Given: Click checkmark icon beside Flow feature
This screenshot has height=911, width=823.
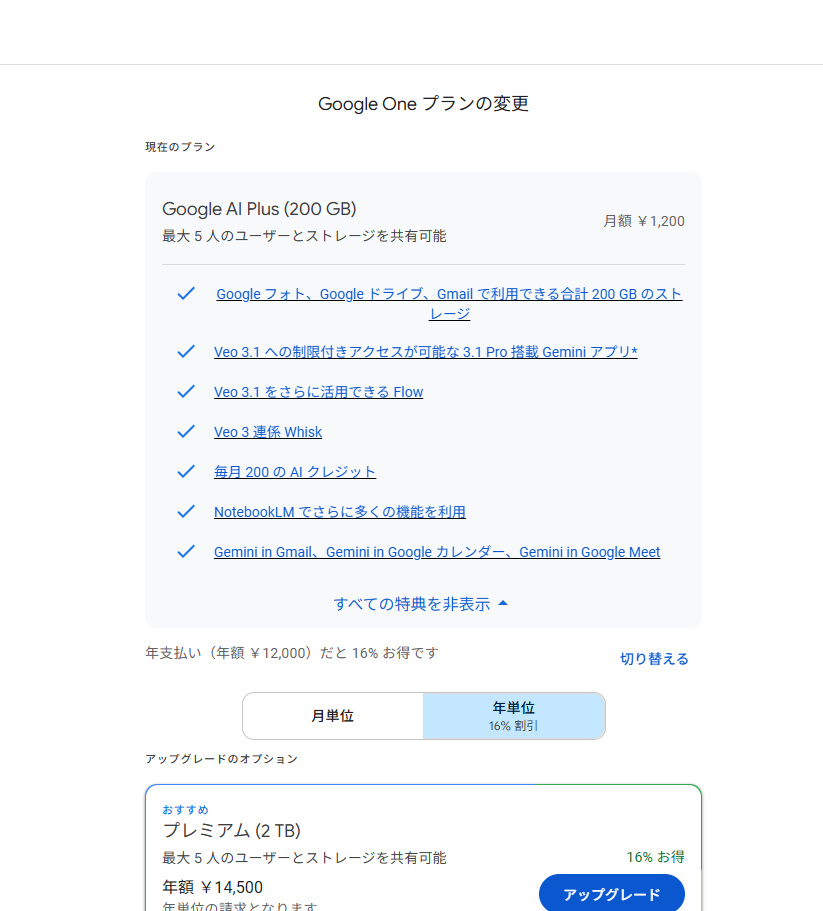Looking at the screenshot, I should pos(185,392).
